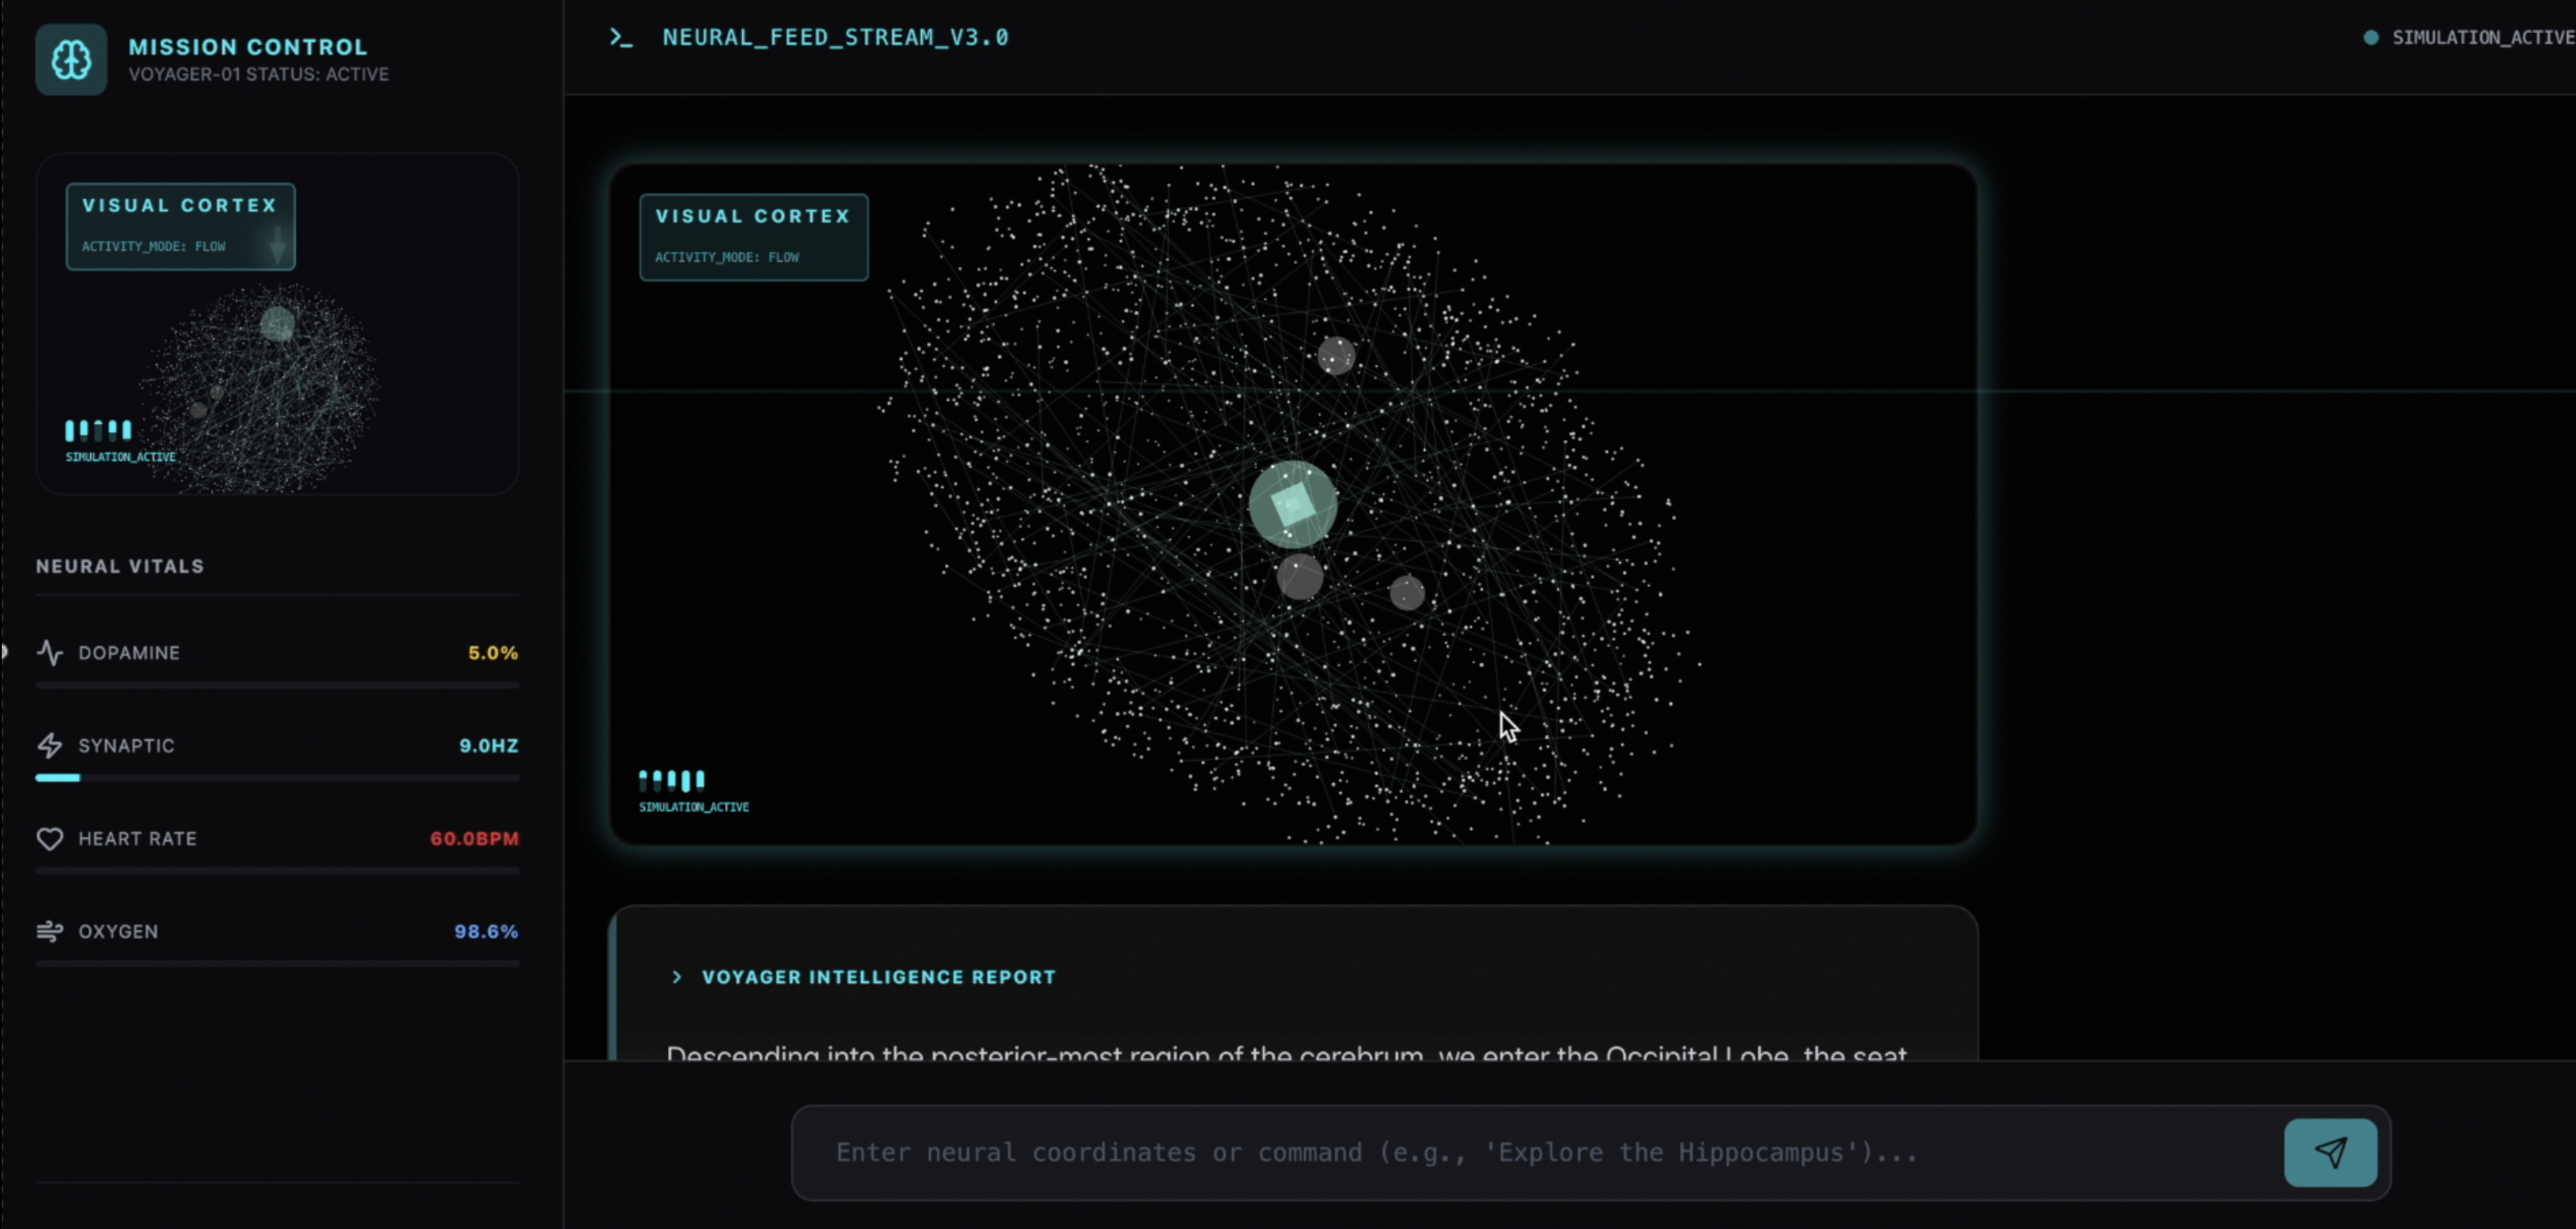Click the collapse handle at sidebar left edge
Viewport: 2576px width, 1229px height.
[x=4, y=653]
